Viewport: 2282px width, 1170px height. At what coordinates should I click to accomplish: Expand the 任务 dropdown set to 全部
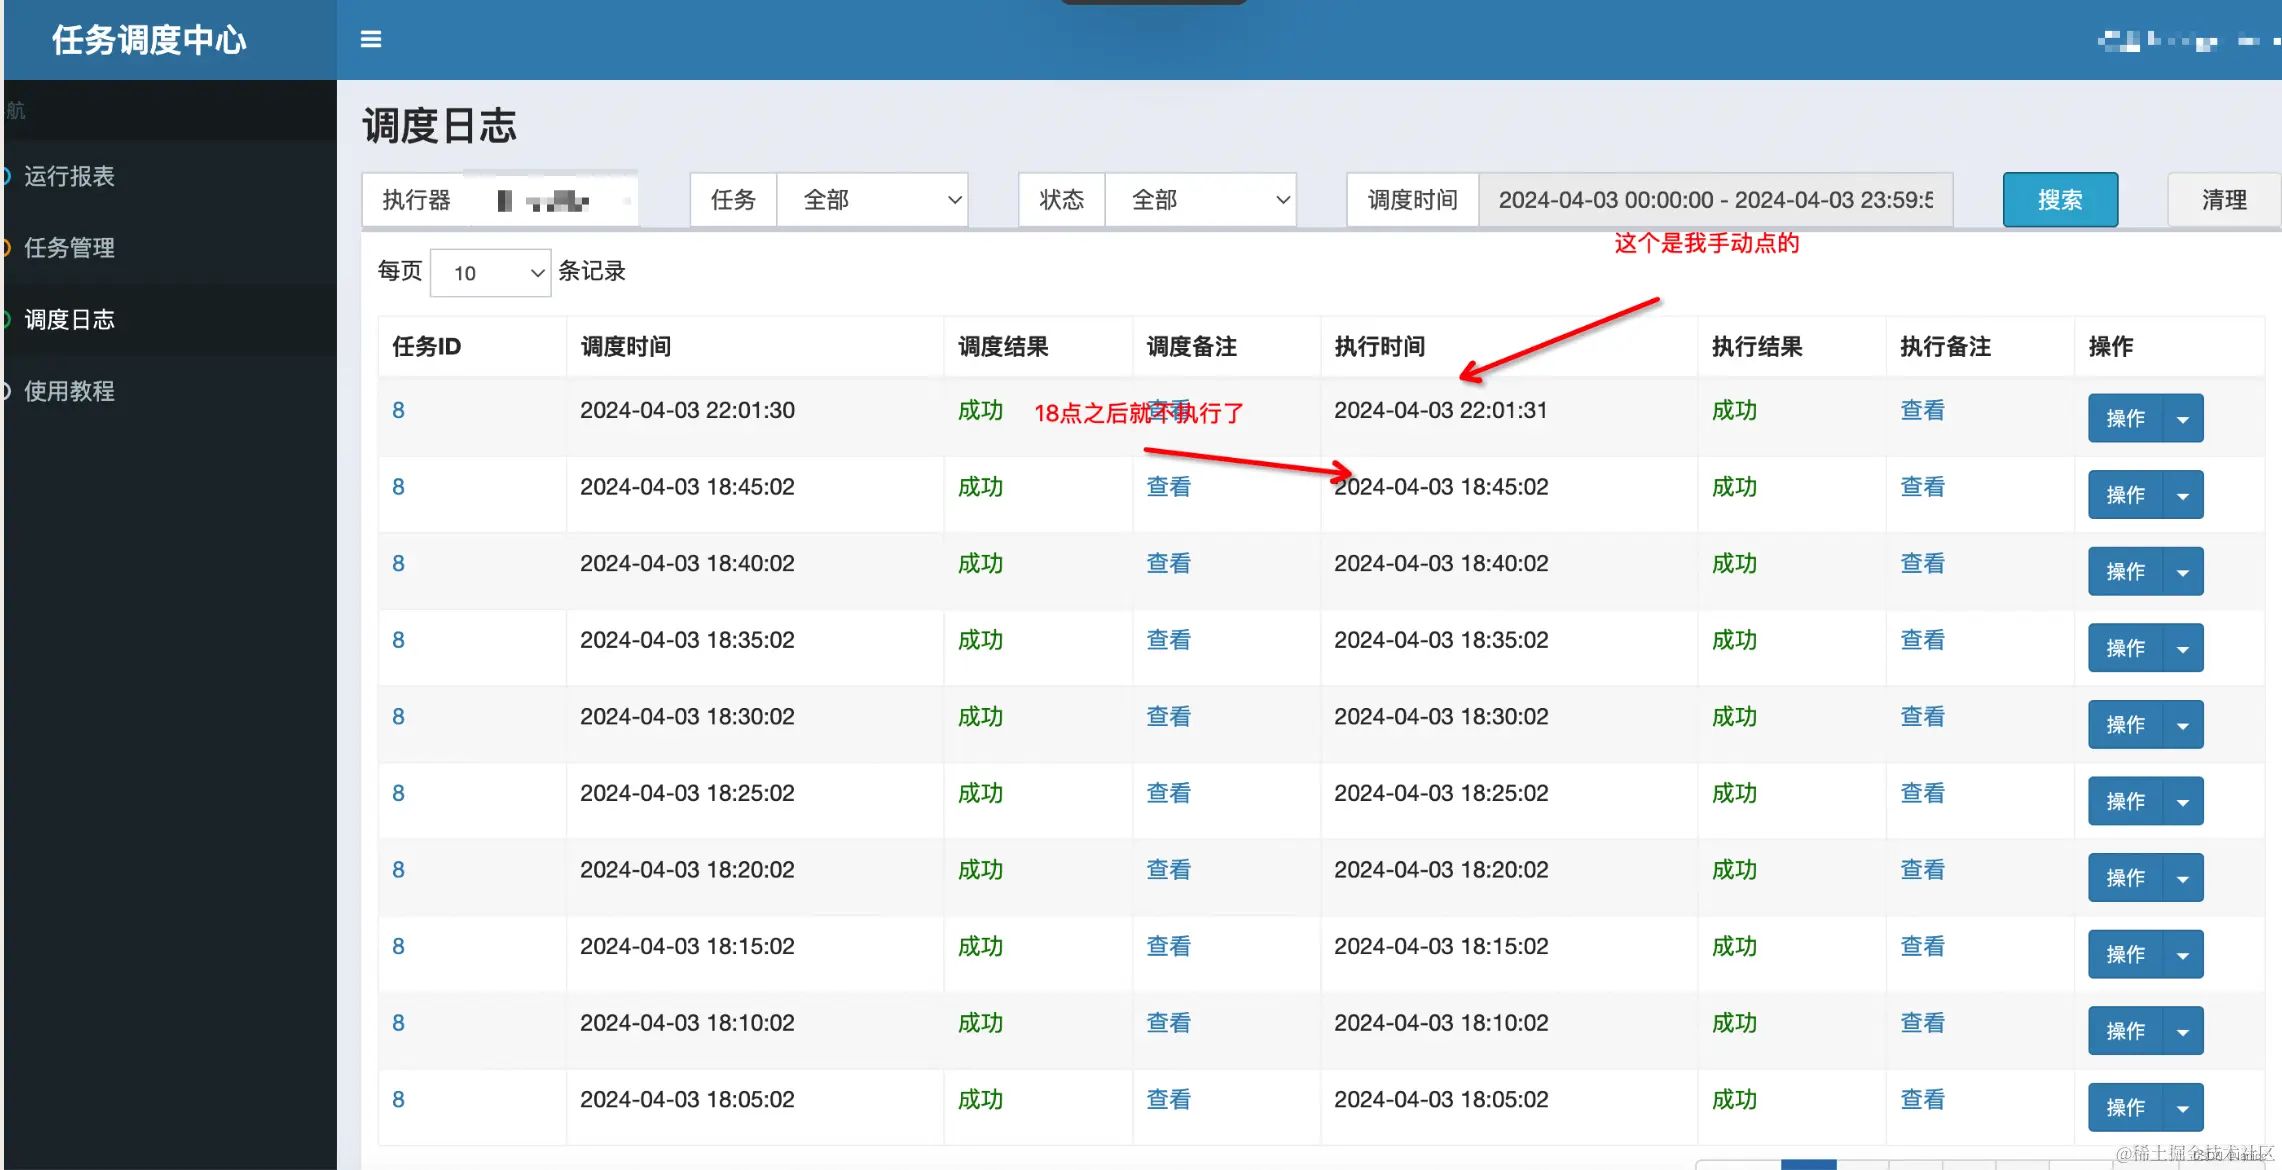tap(872, 200)
